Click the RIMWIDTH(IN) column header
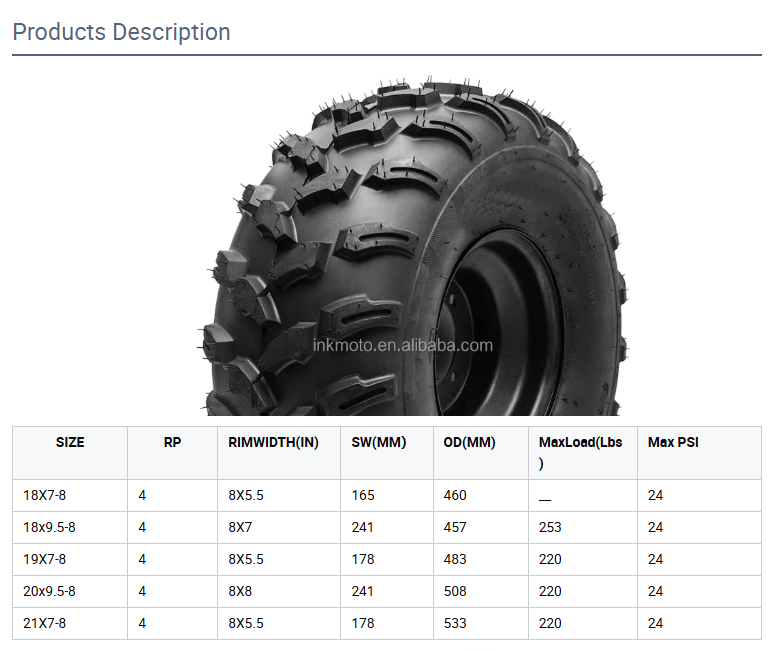The image size is (776, 651). pyautogui.click(x=274, y=442)
